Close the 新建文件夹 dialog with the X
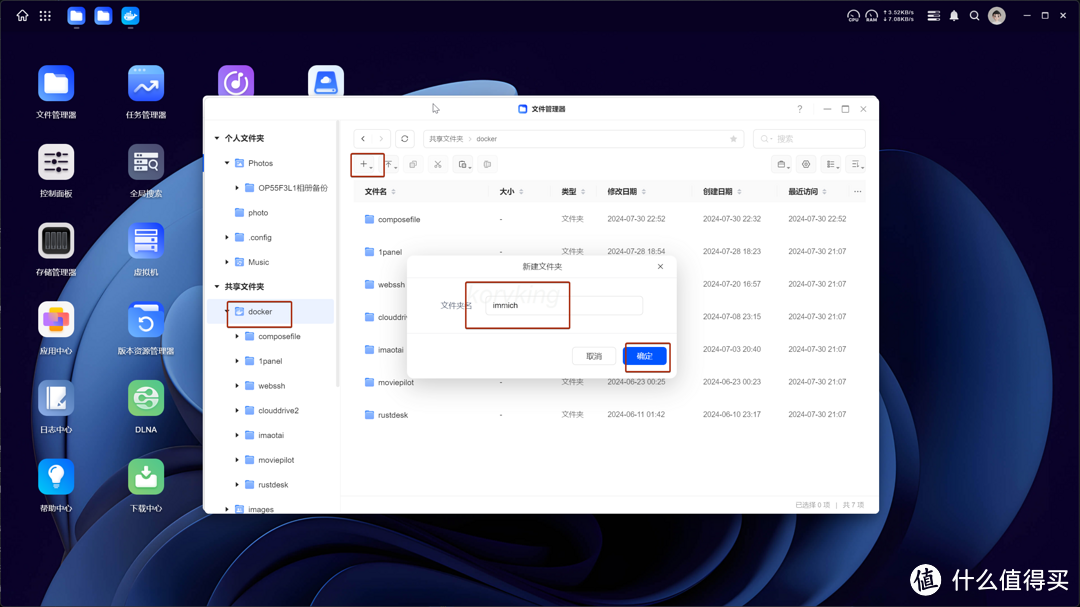This screenshot has height=607, width=1080. point(660,267)
